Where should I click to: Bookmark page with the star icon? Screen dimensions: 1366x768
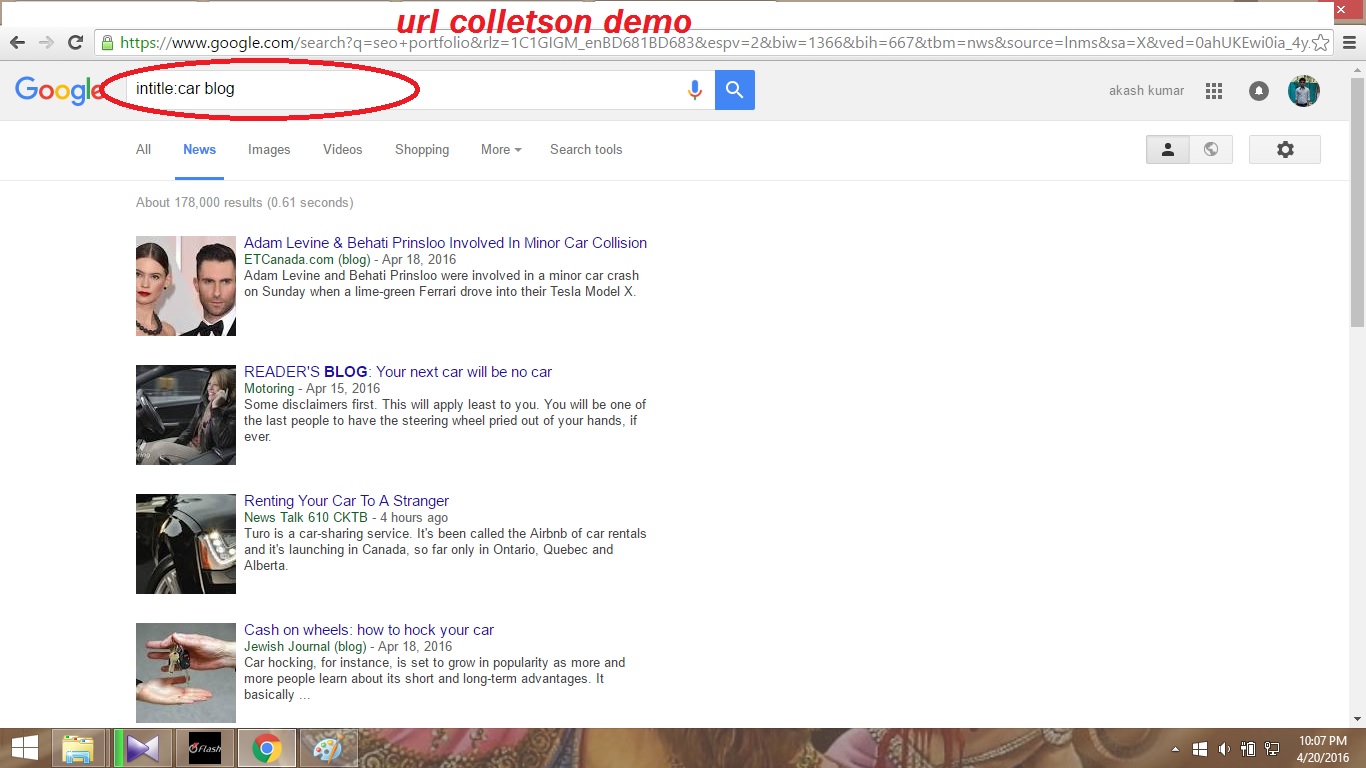pyautogui.click(x=1321, y=42)
